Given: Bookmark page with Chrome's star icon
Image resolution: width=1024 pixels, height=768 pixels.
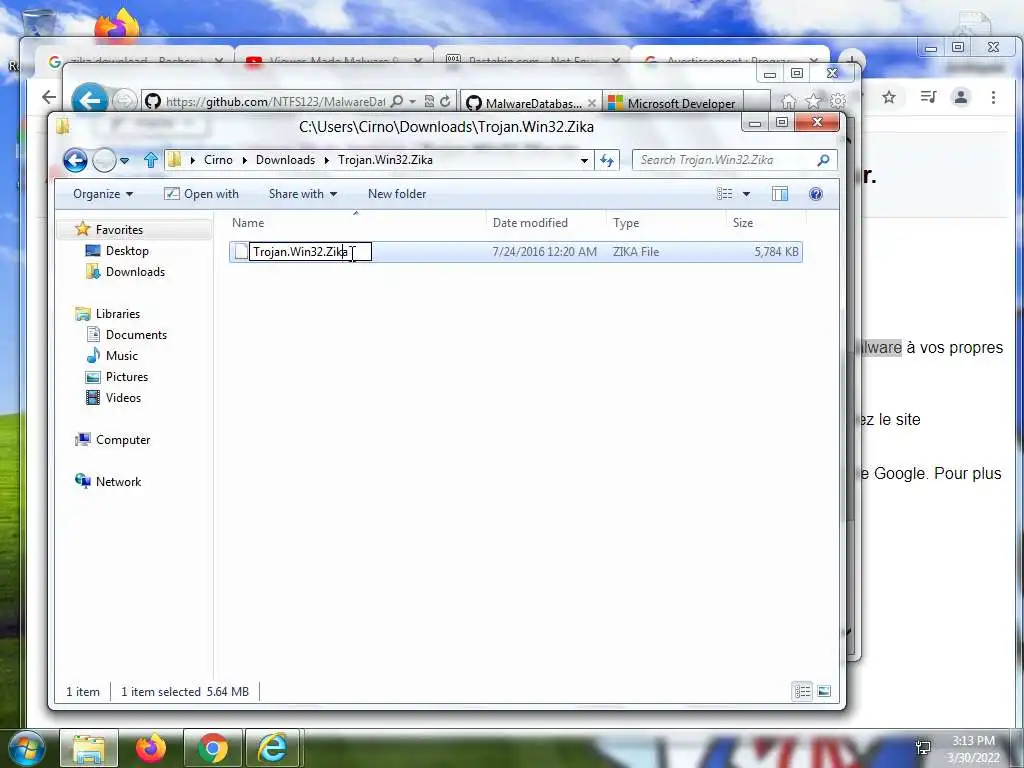Looking at the screenshot, I should coord(889,97).
